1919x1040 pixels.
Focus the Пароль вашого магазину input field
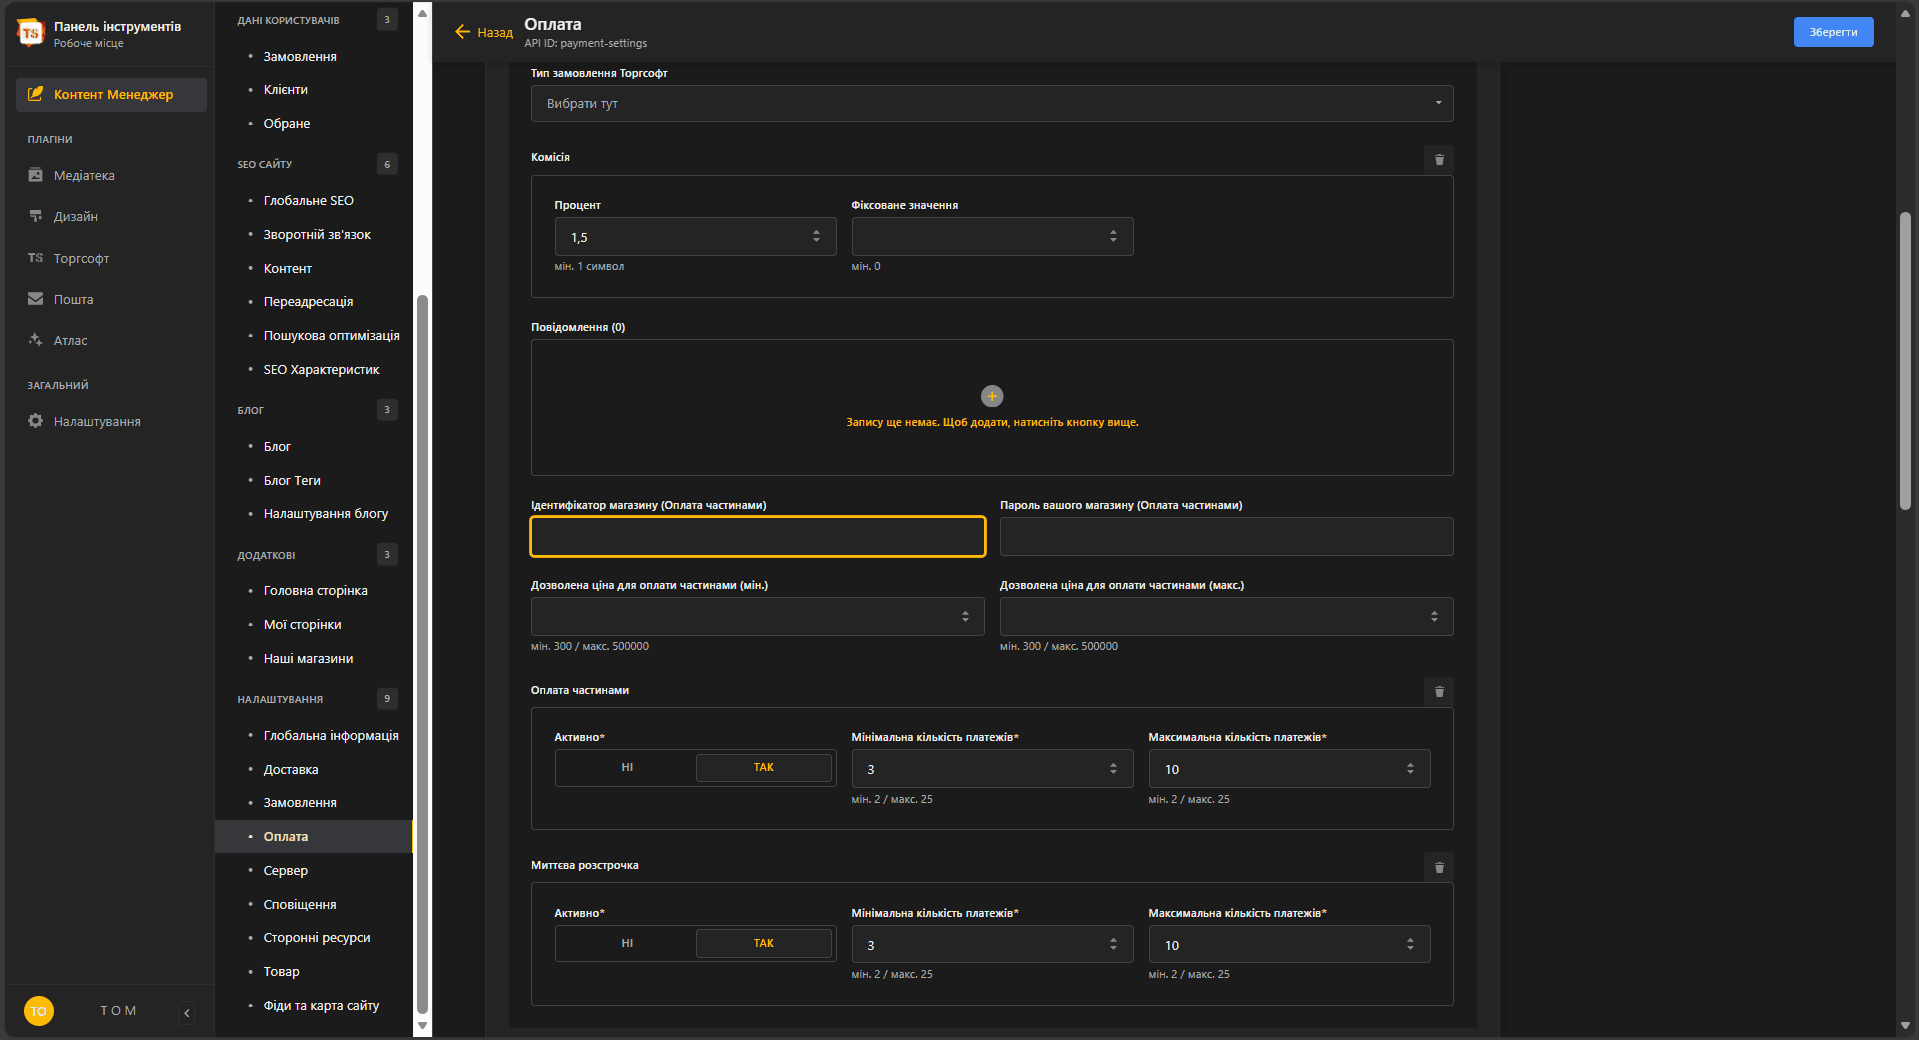(x=1226, y=537)
